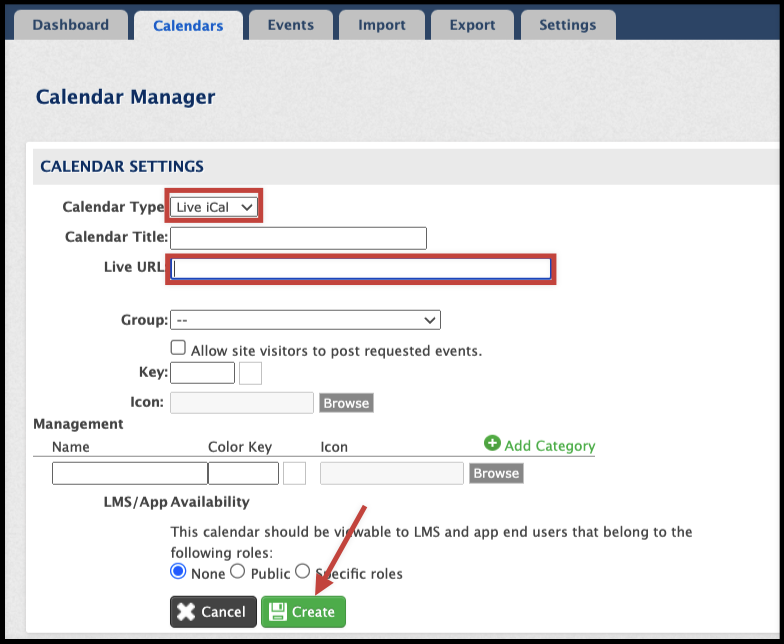Click Browse button next to calendar Icon
The height and width of the screenshot is (644, 784).
[346, 403]
